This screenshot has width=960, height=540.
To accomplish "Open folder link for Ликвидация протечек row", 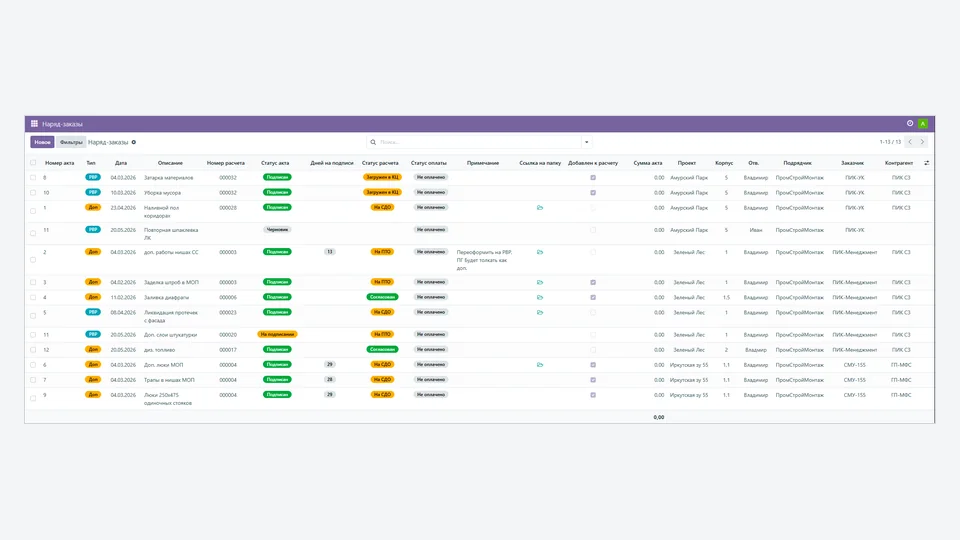I will (x=540, y=312).
